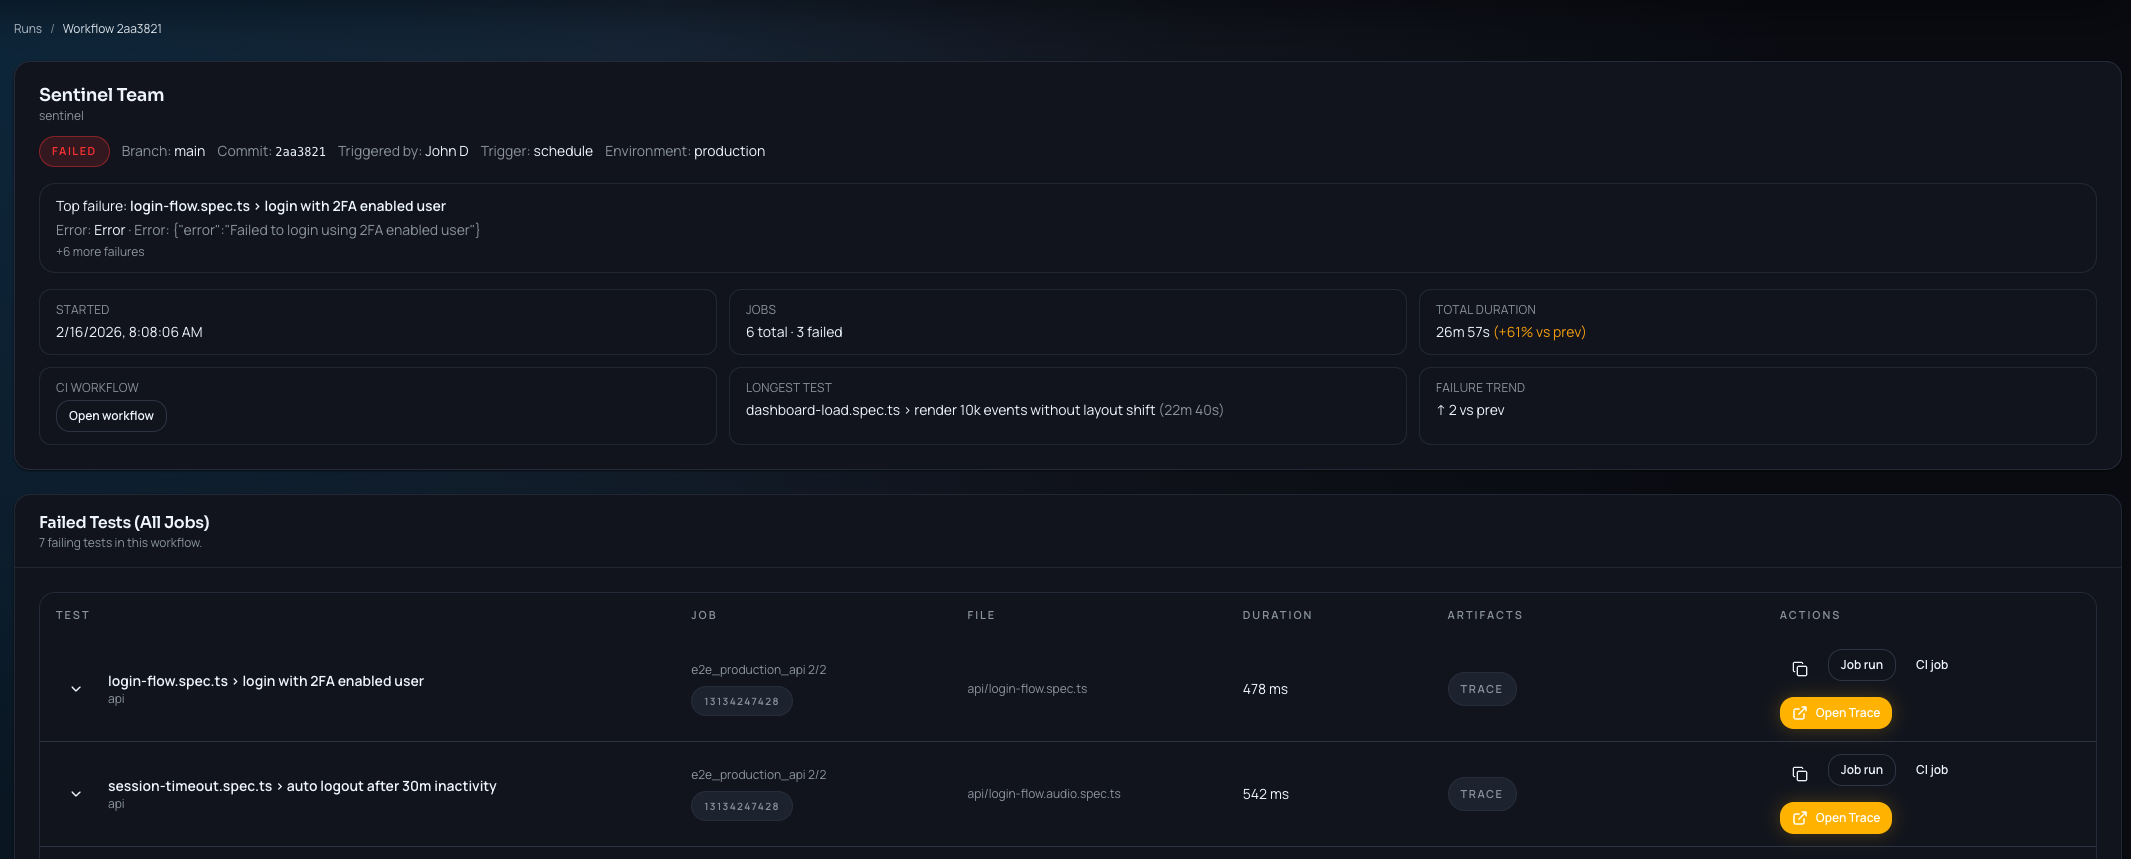Click the FAILED status badge
The width and height of the screenshot is (2131, 859).
[x=74, y=151]
